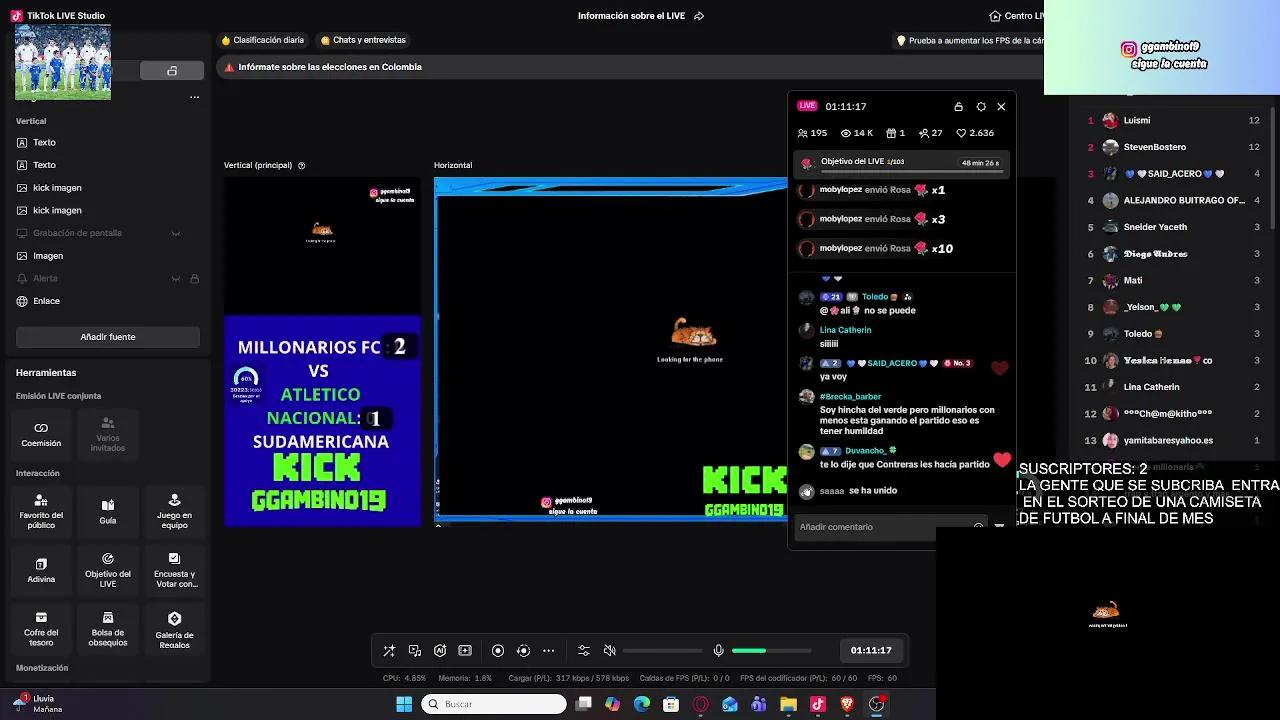Expand the Vertical (principal) scene options
The height and width of the screenshot is (720, 1280).
tap(301, 165)
